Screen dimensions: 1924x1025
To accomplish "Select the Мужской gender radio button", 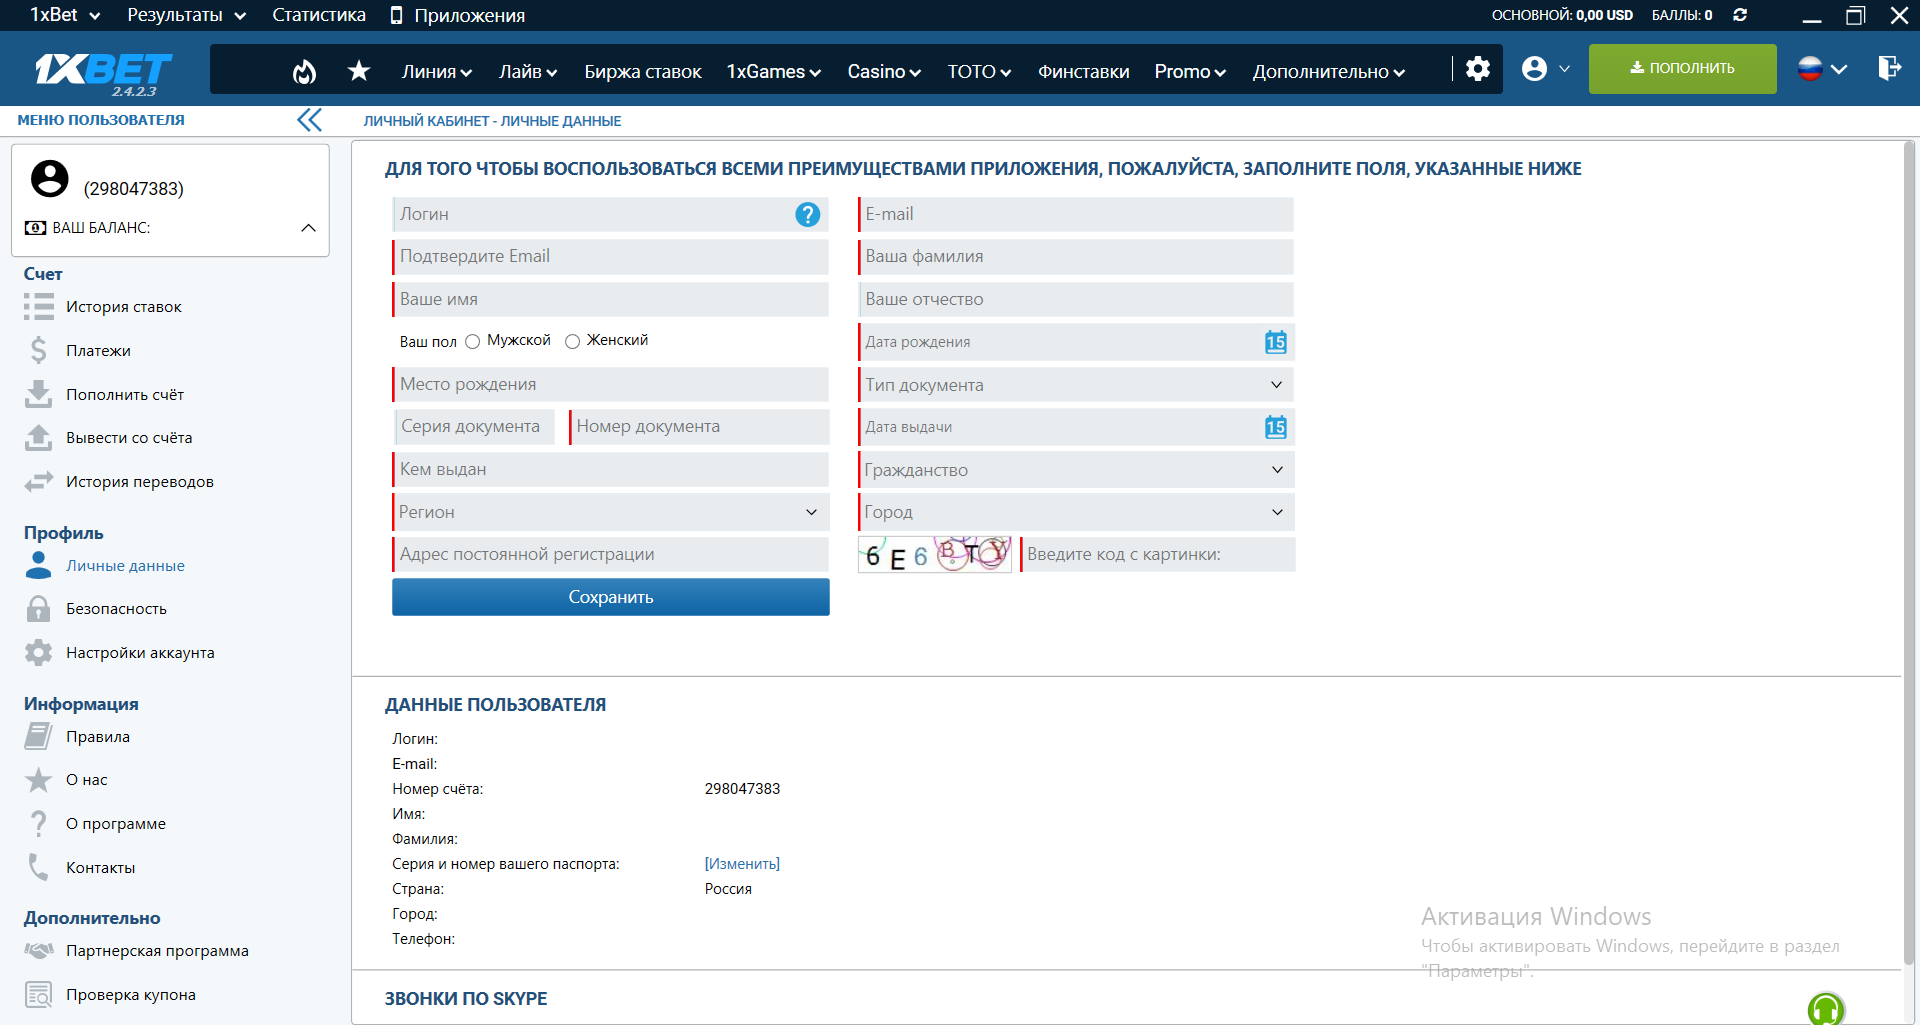I will [473, 342].
